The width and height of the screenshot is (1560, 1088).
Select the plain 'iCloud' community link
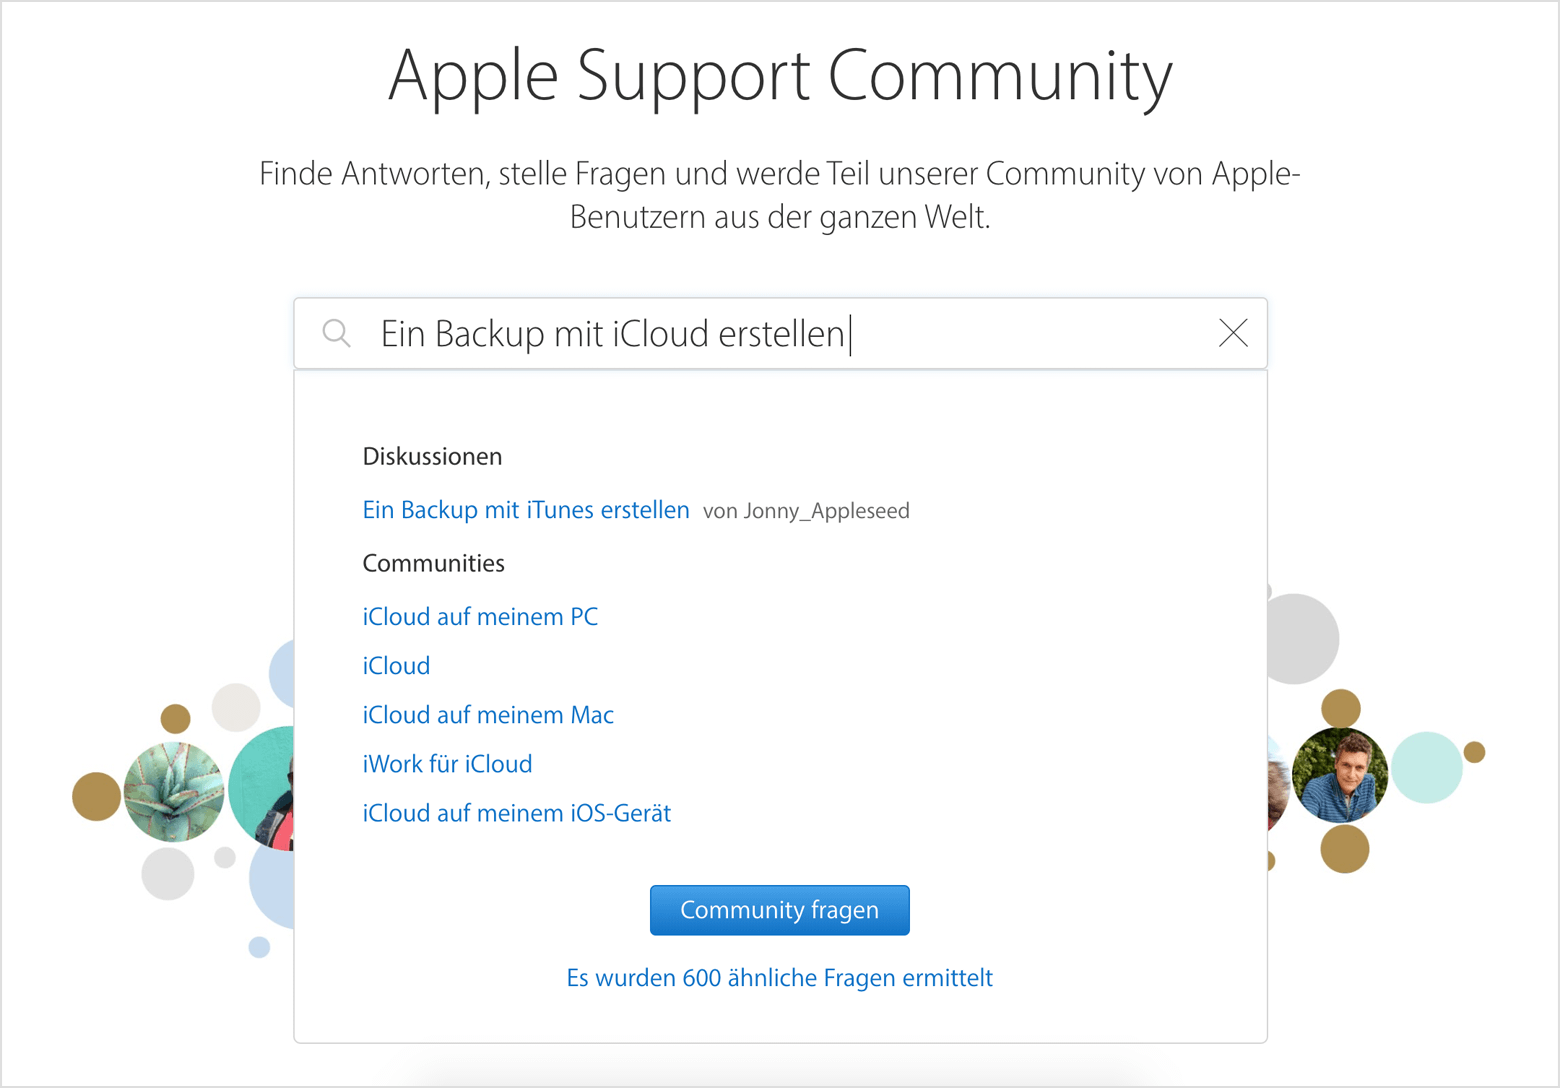tap(396, 666)
